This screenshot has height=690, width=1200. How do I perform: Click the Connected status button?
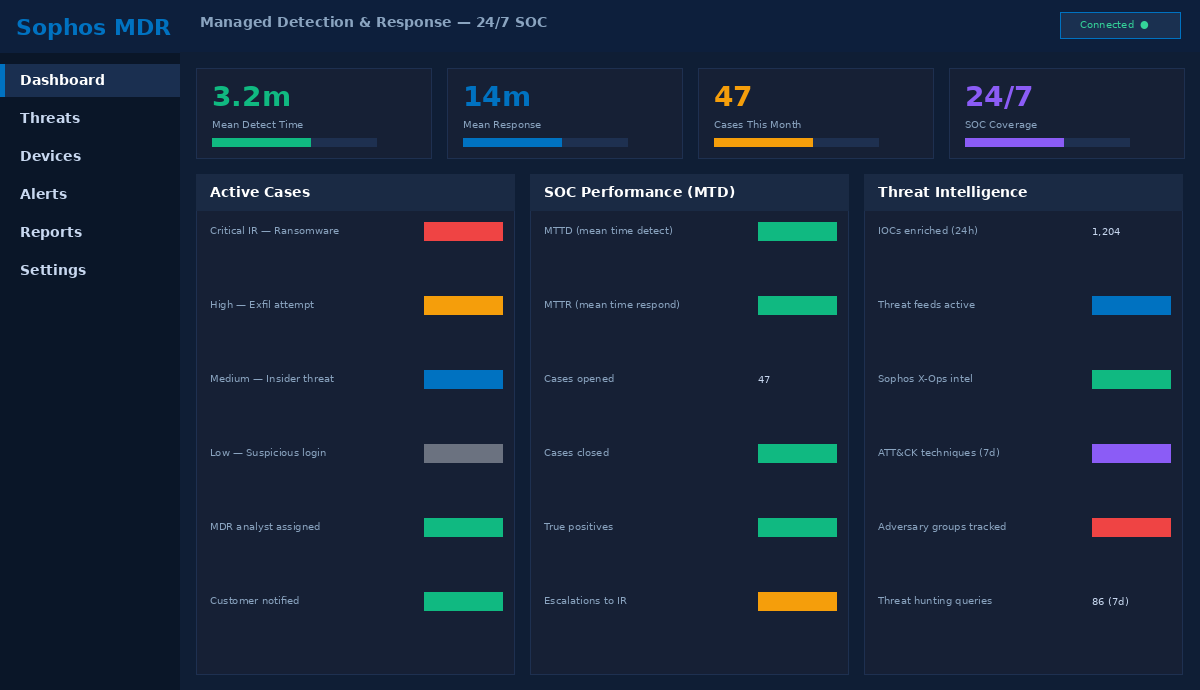(x=1120, y=25)
